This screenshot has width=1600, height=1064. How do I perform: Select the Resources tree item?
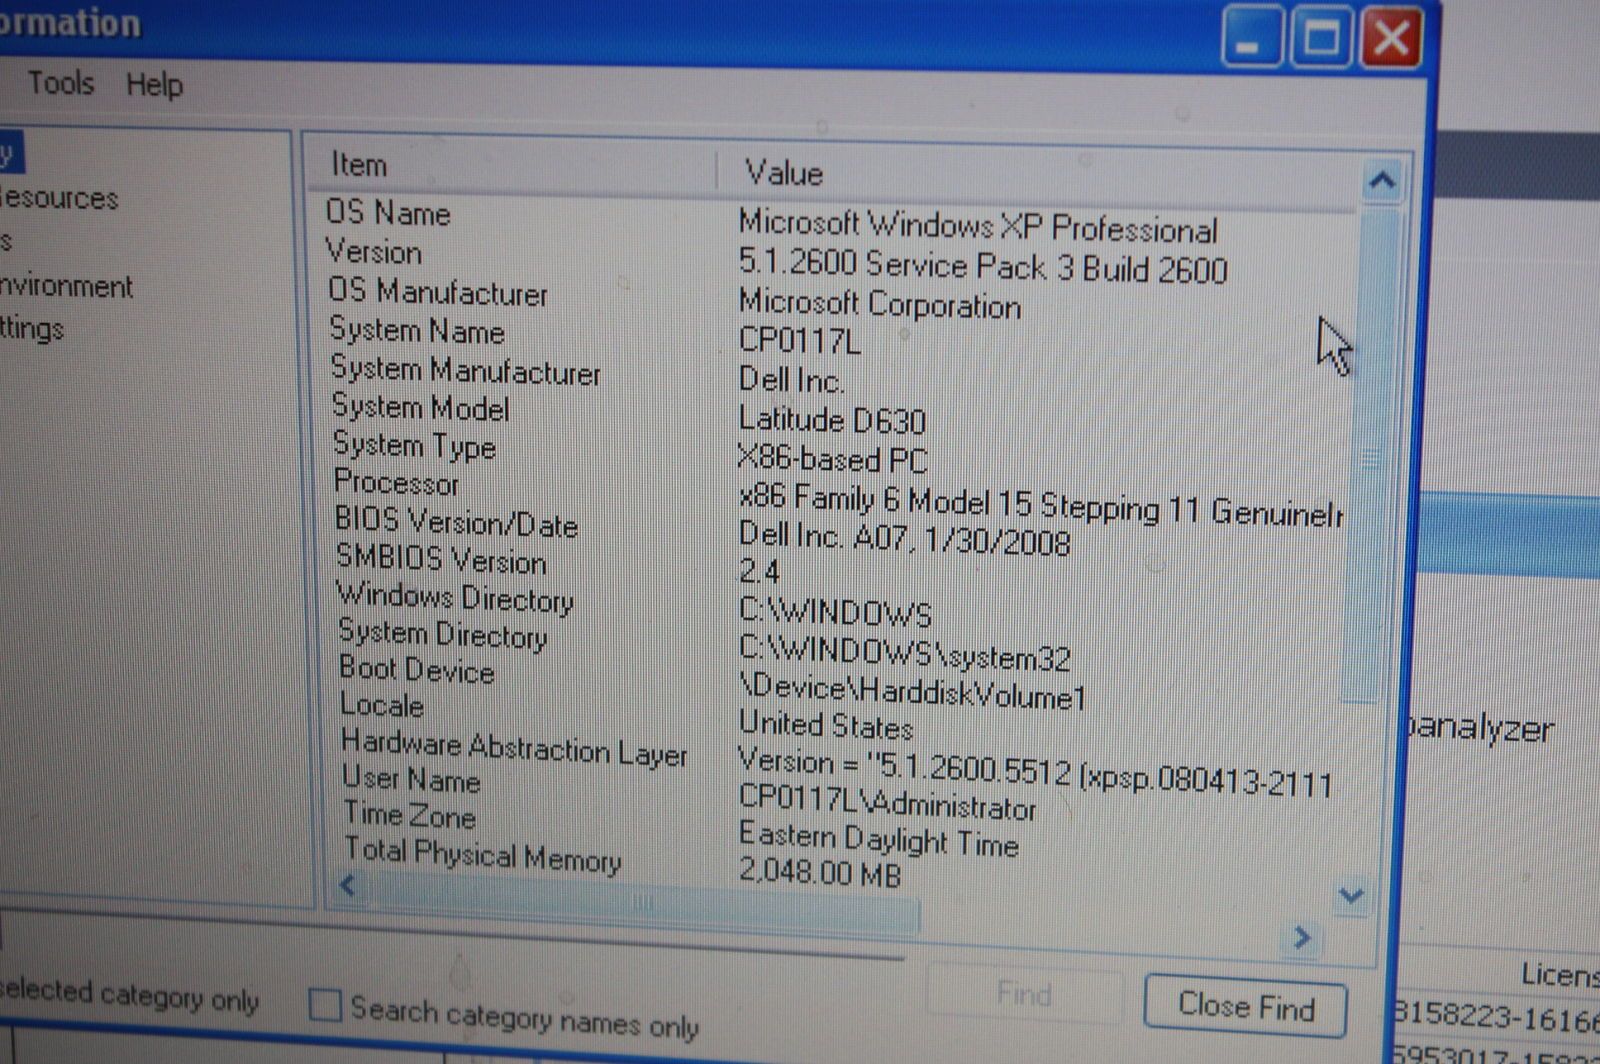coord(59,197)
